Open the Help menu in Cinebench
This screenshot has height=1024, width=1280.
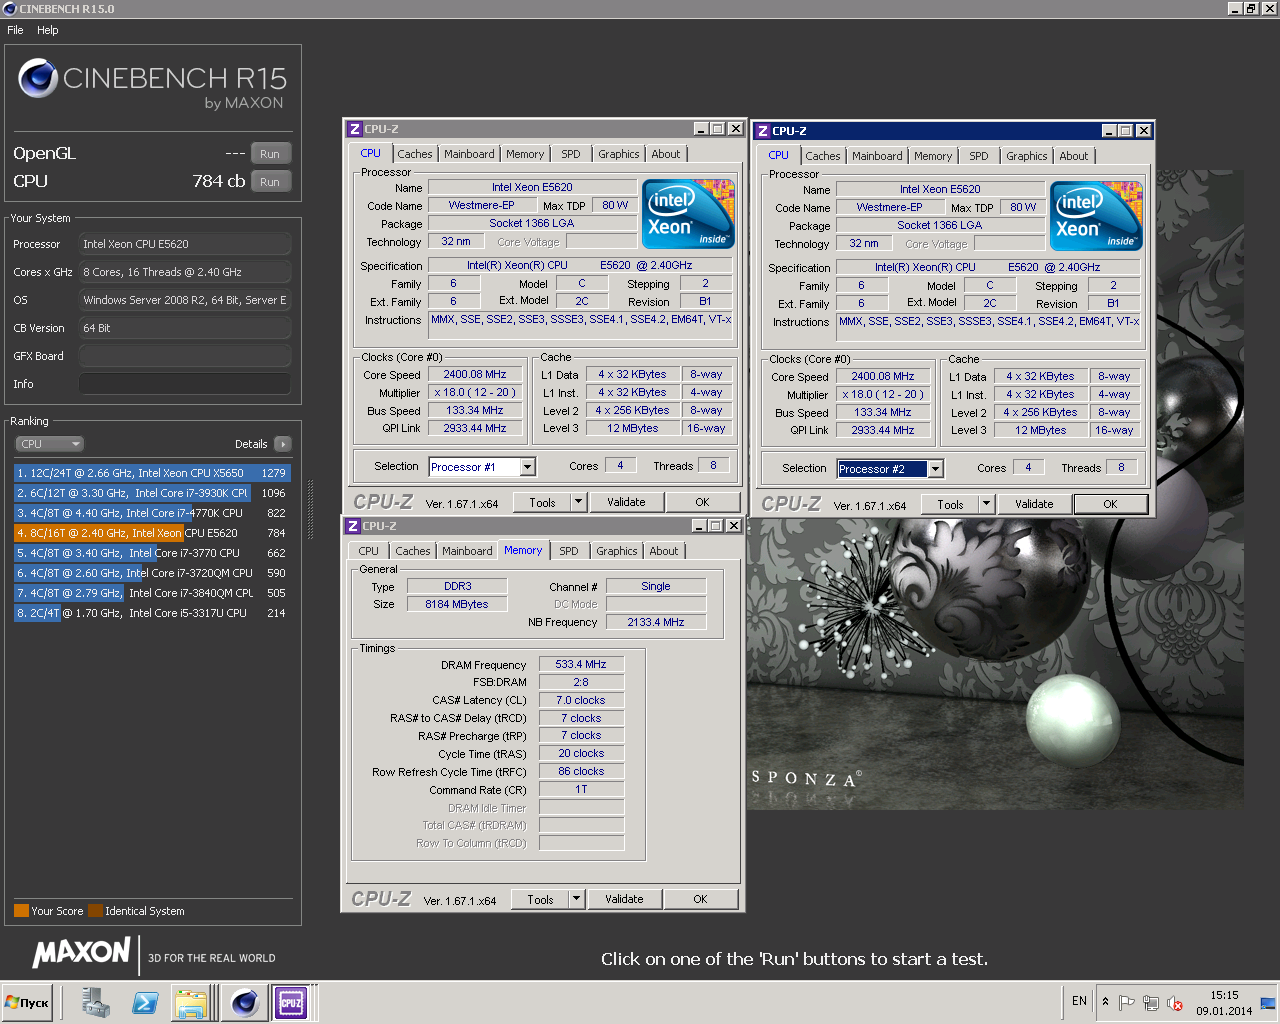tap(48, 30)
